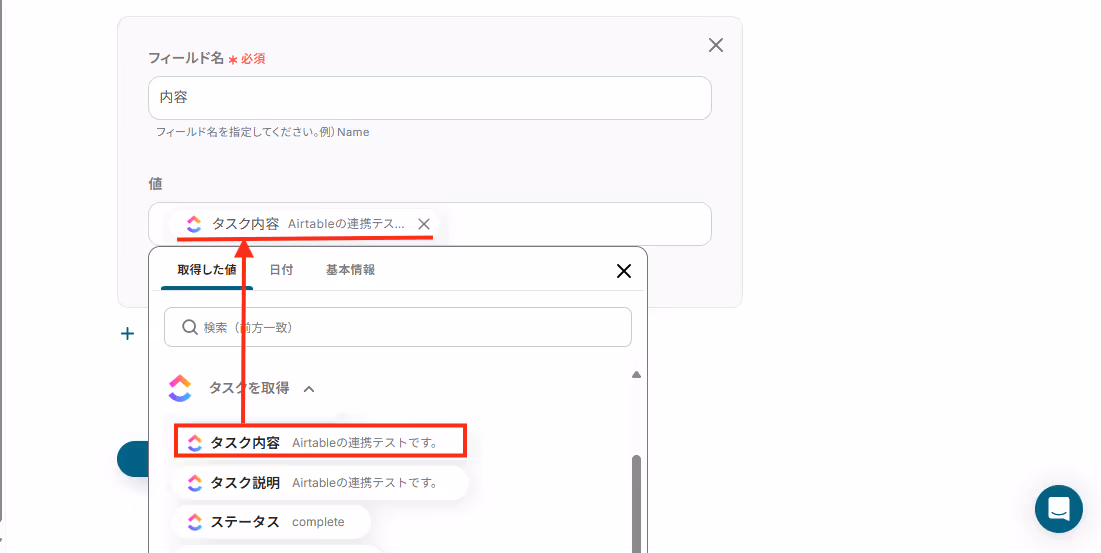The width and height of the screenshot is (1101, 553).
Task: Switch to the 取得した値 tab
Action: (x=207, y=269)
